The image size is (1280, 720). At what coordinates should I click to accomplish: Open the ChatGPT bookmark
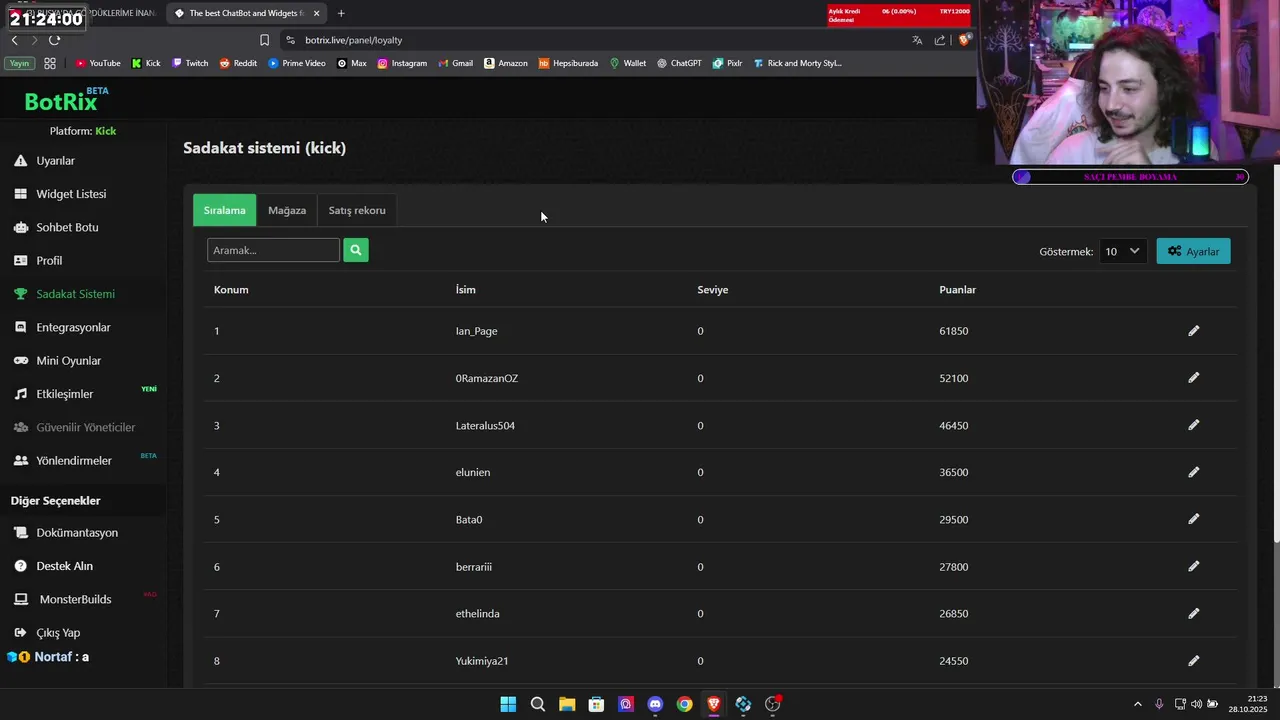click(x=679, y=63)
